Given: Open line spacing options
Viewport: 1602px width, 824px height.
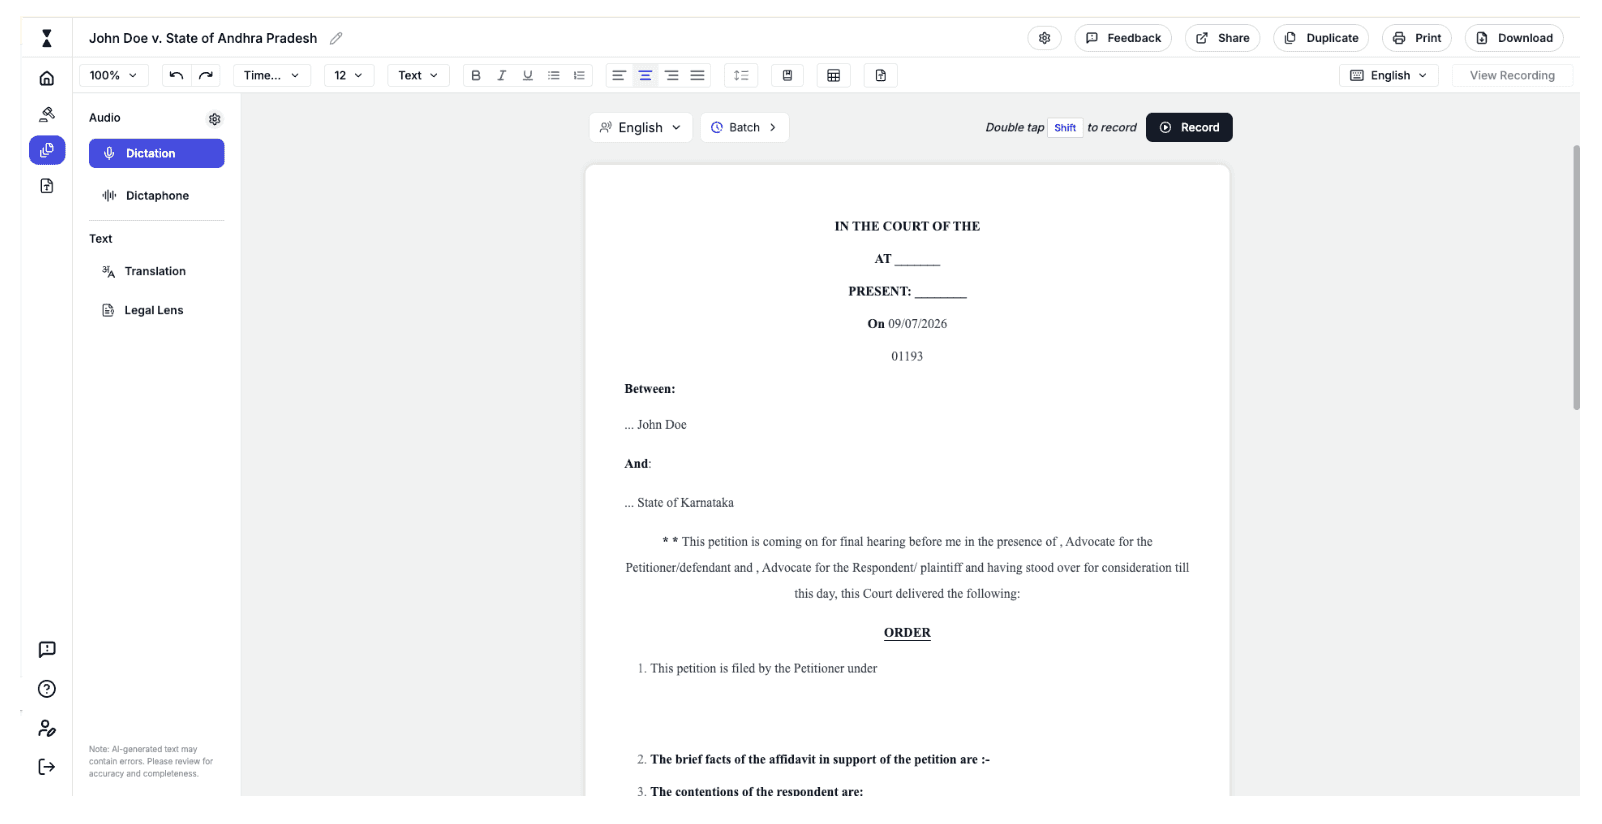Looking at the screenshot, I should [x=741, y=75].
